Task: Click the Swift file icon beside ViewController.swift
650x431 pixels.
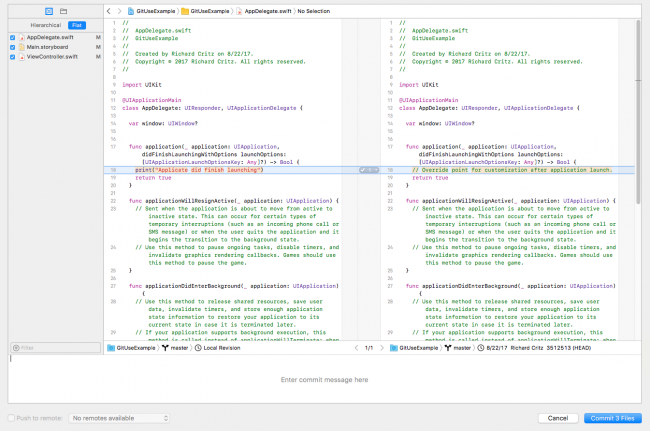Action: (x=22, y=57)
